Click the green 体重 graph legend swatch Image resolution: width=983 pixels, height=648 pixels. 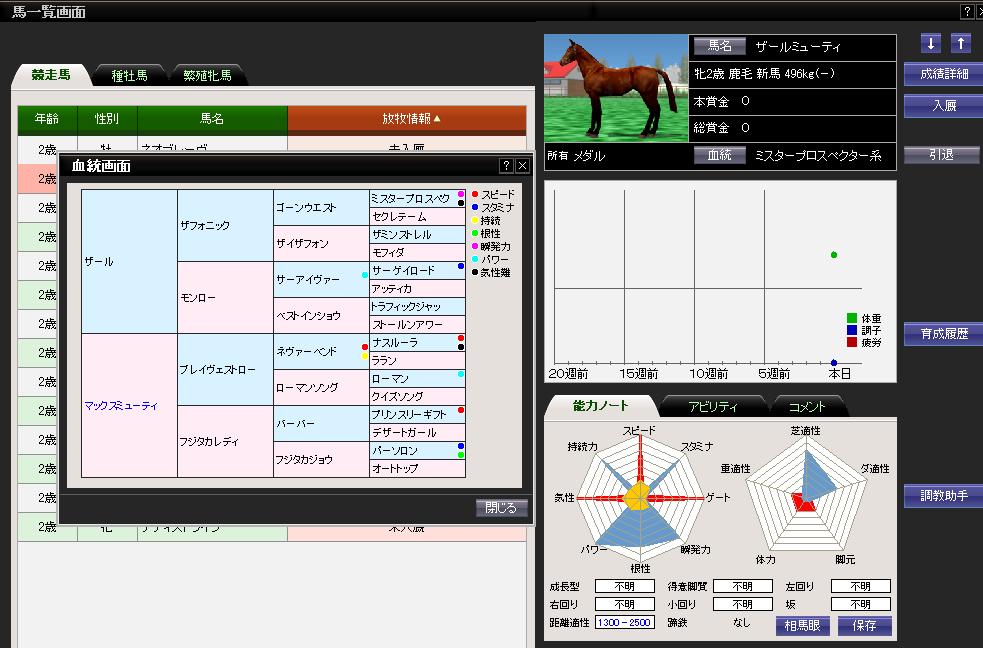(x=851, y=318)
